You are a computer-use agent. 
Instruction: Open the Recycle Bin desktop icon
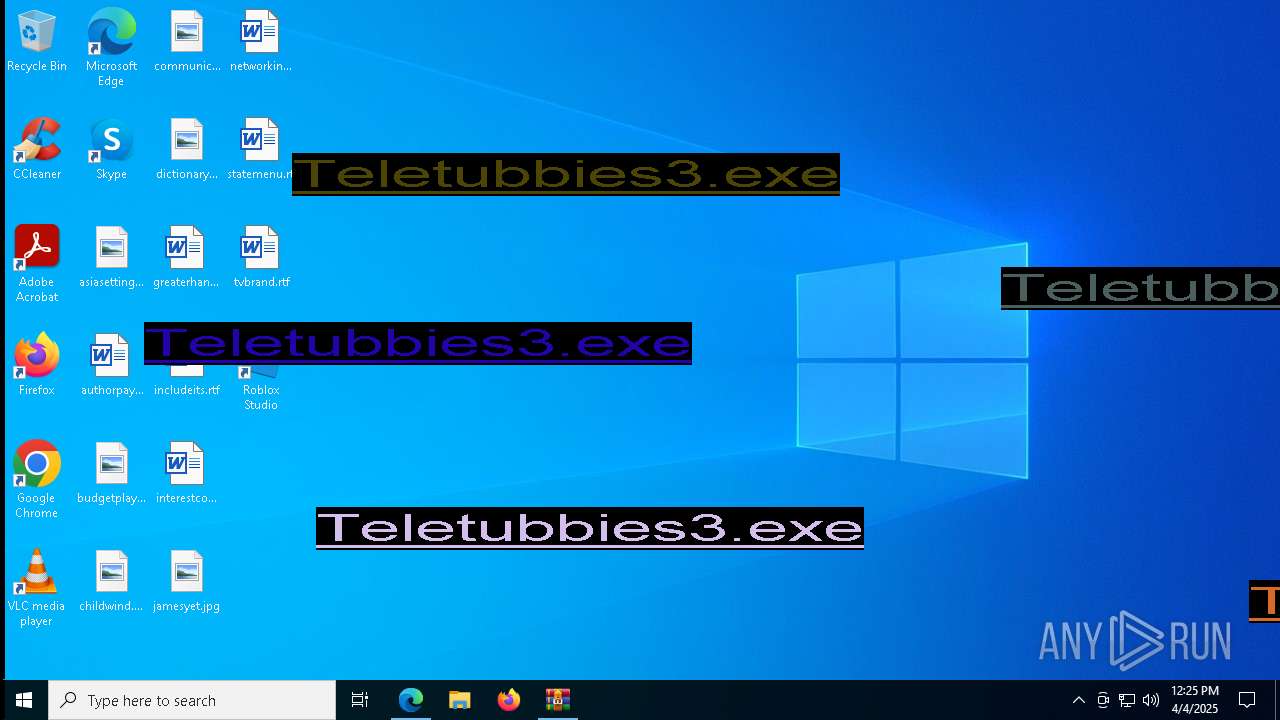(x=37, y=42)
